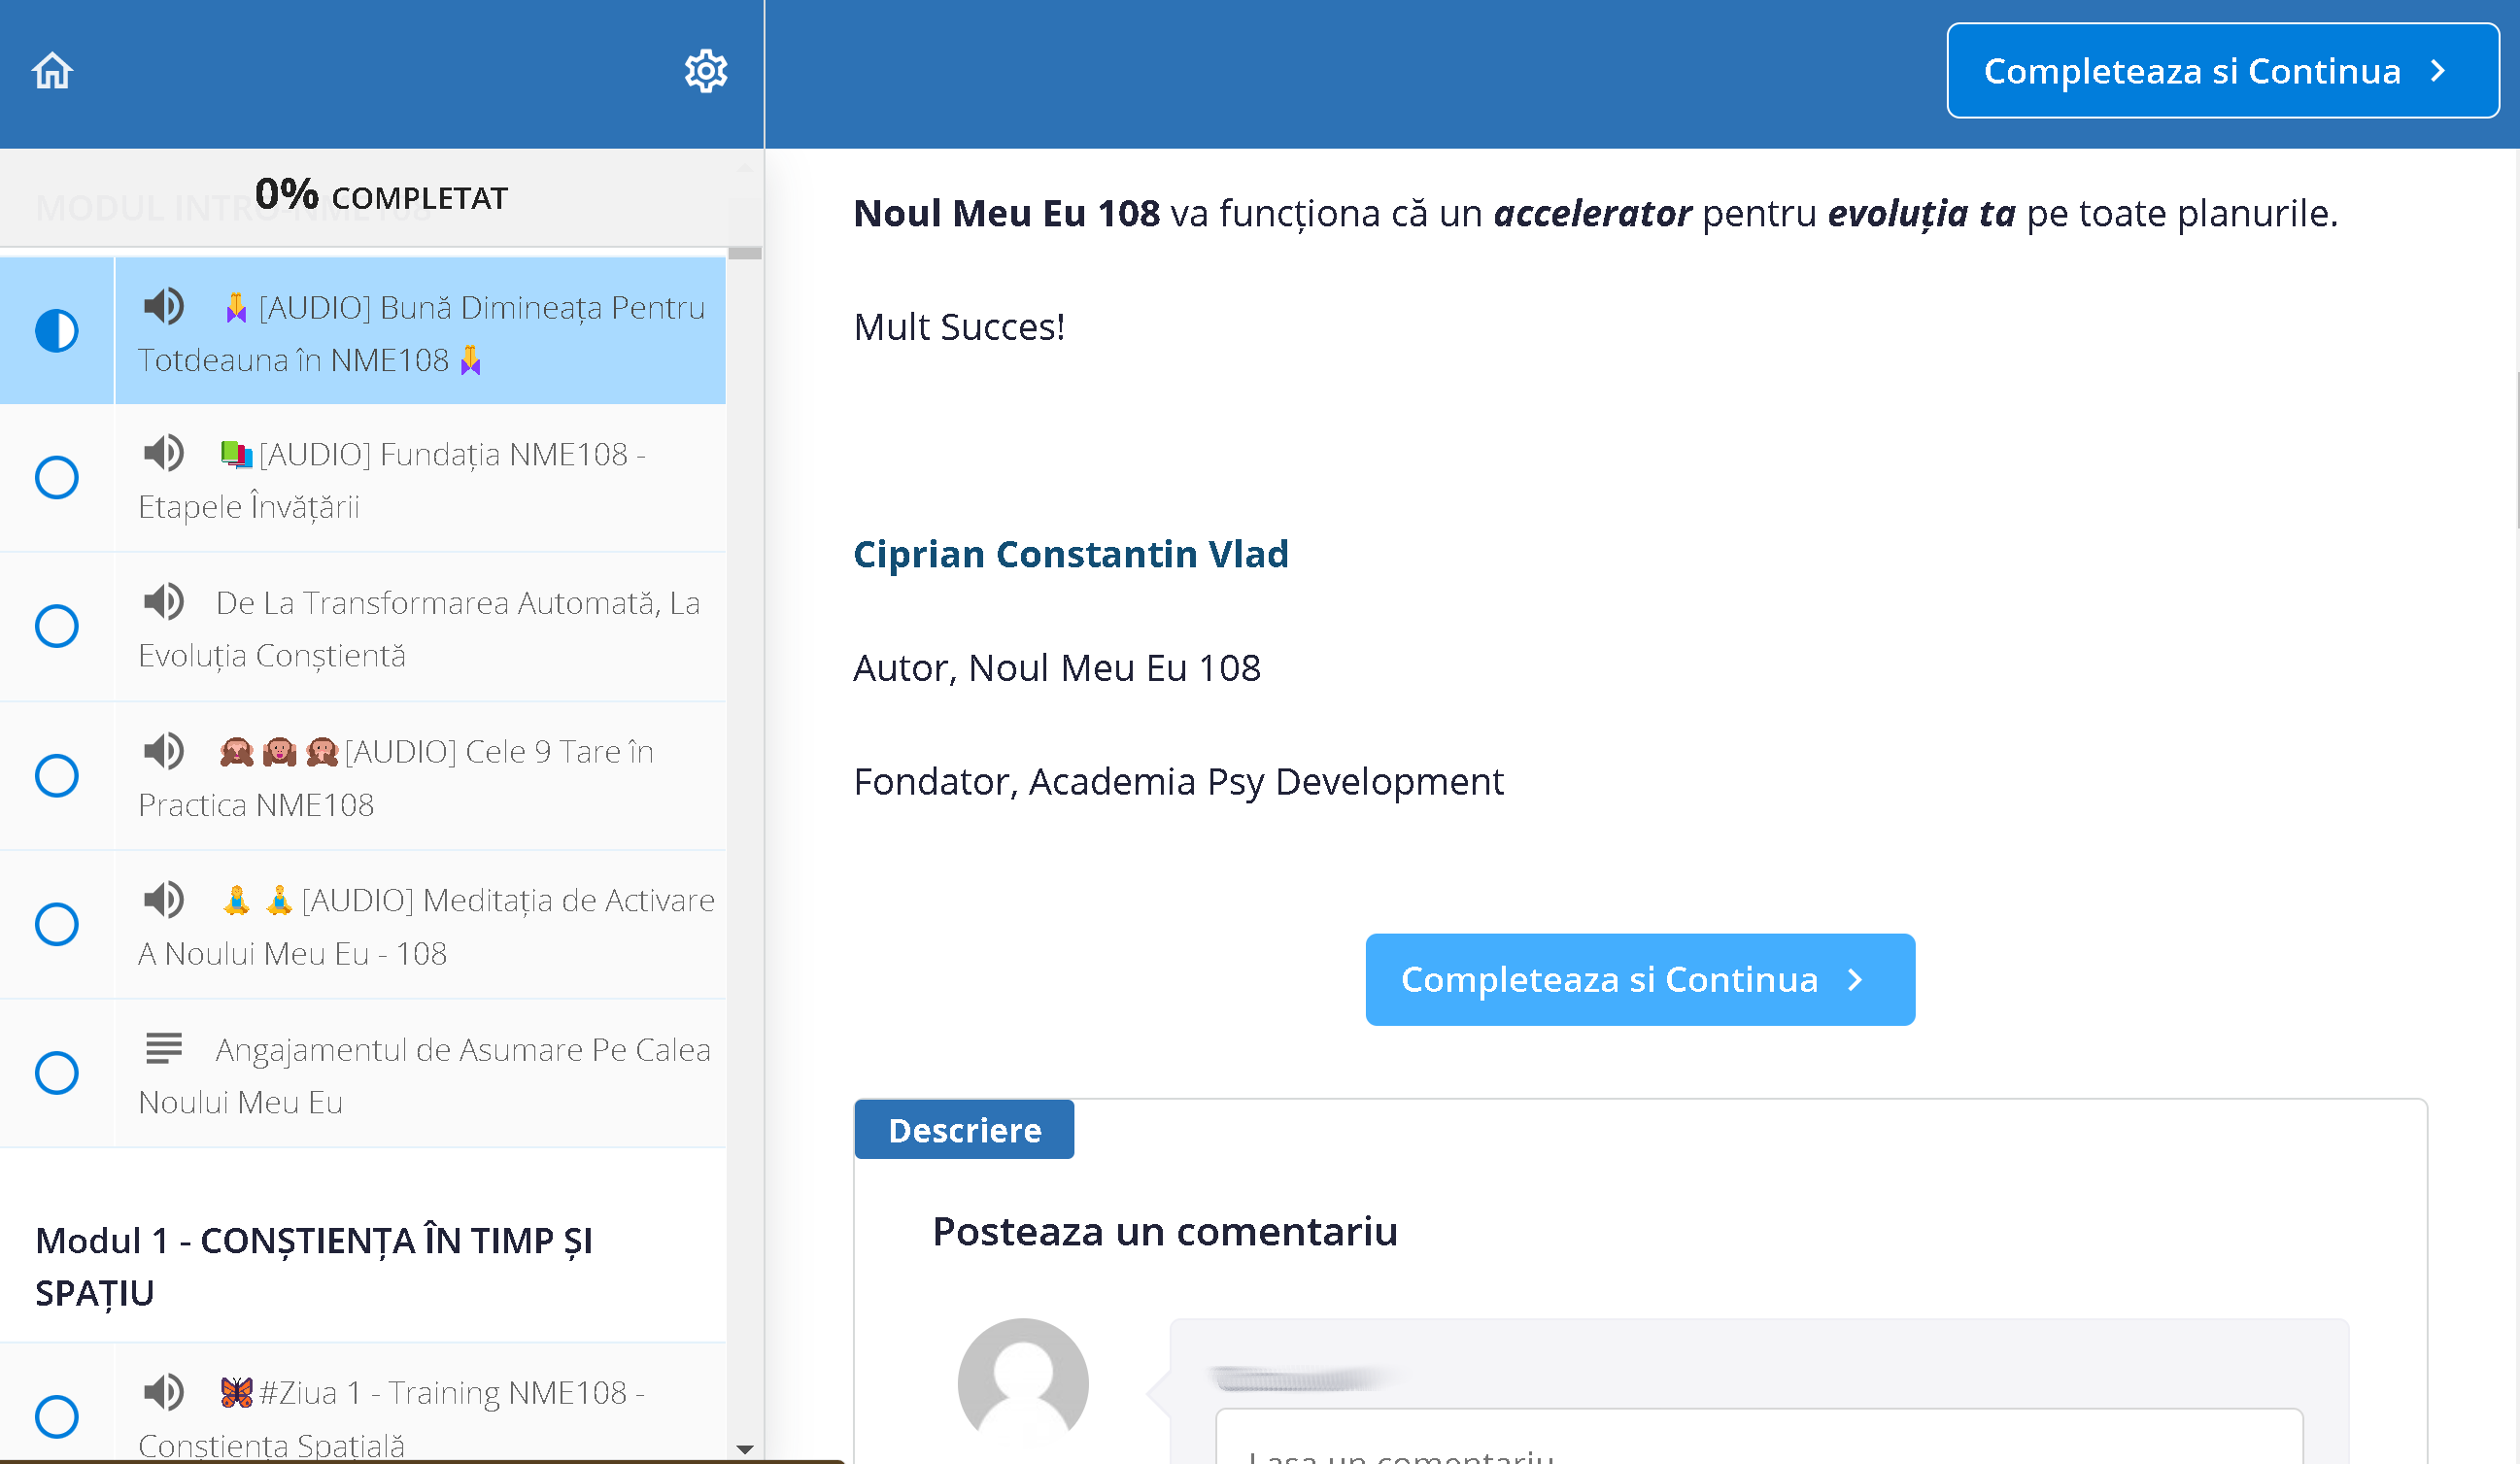Viewport: 2520px width, 1464px height.
Task: Mark Angajamentul de Asumare completion circle
Action: (x=57, y=1073)
